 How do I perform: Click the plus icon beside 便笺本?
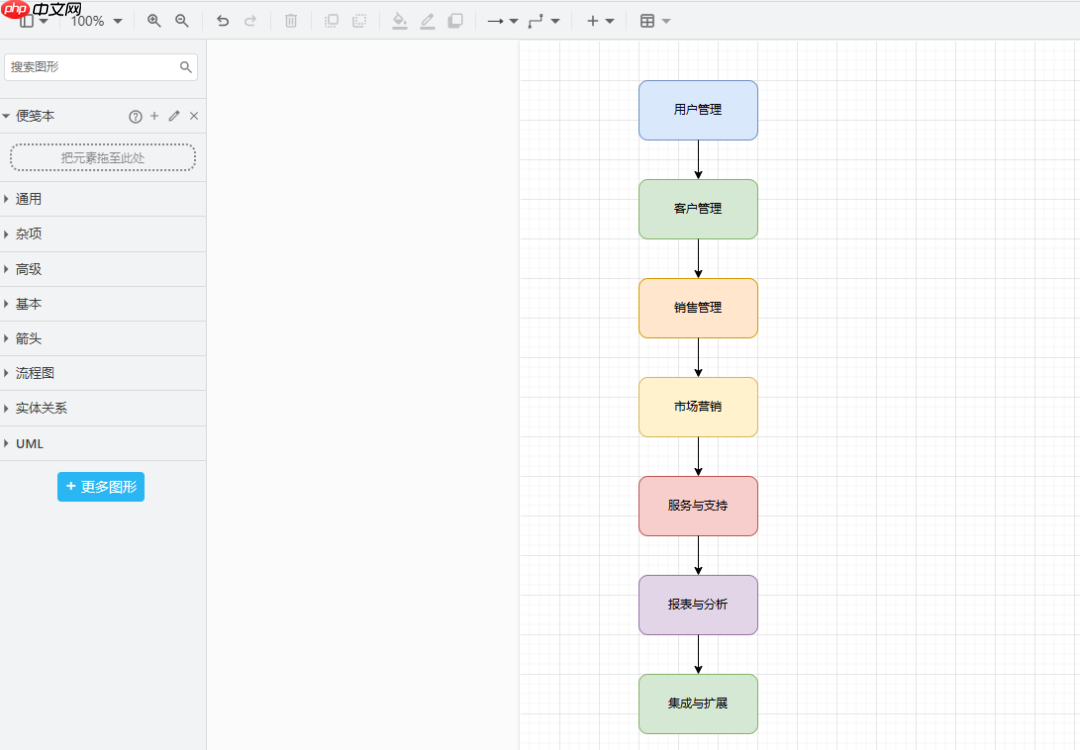[154, 117]
